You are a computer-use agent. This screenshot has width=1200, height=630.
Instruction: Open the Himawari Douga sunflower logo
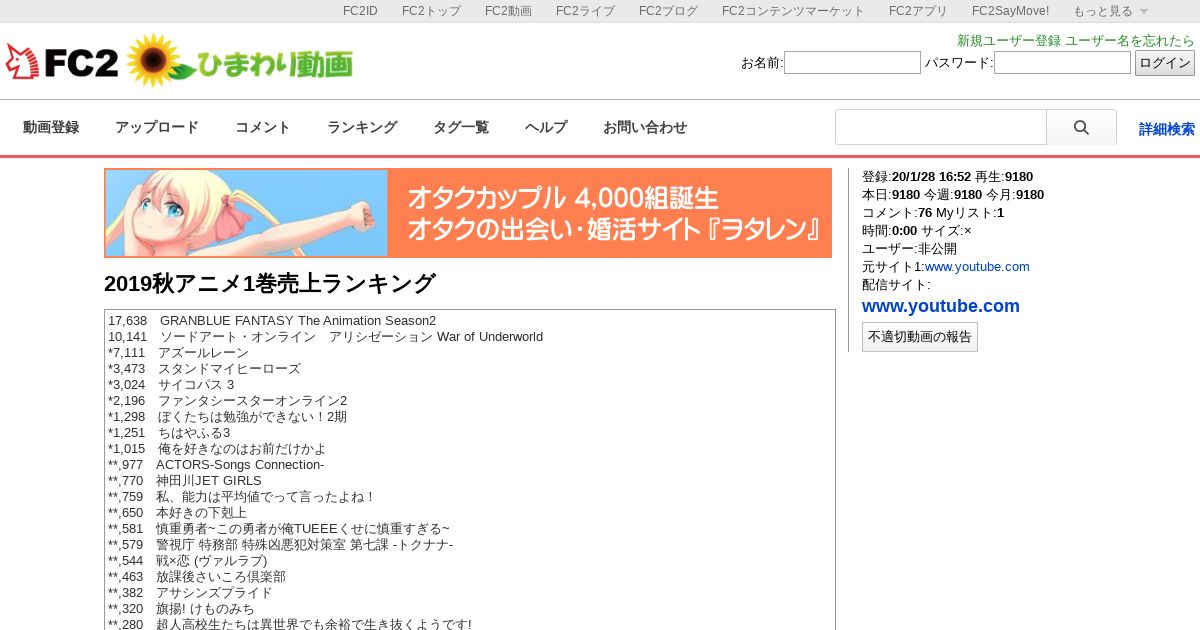(239, 61)
